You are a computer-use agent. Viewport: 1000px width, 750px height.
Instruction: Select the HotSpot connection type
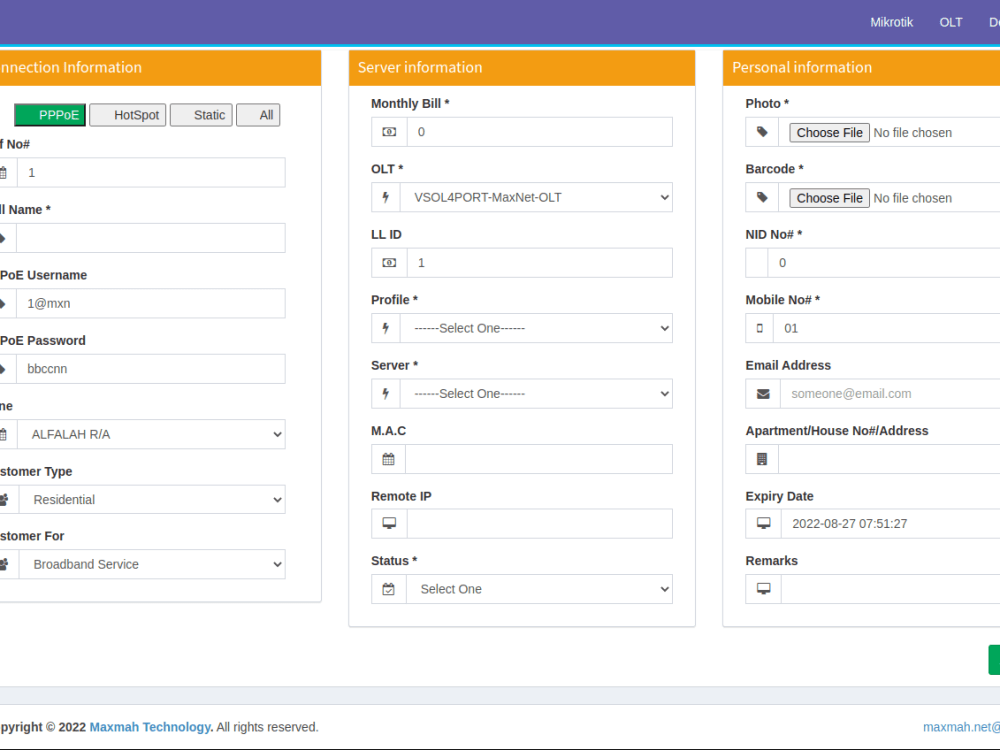127,114
